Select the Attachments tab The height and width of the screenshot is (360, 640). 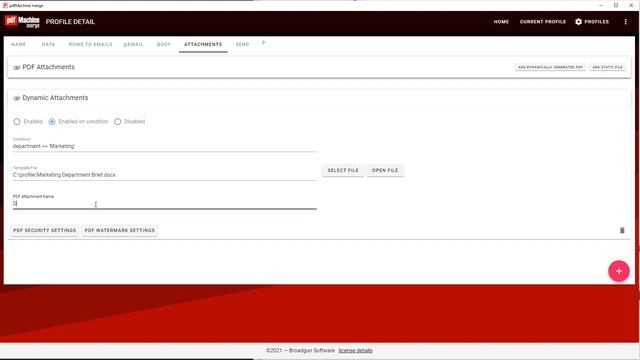(203, 44)
